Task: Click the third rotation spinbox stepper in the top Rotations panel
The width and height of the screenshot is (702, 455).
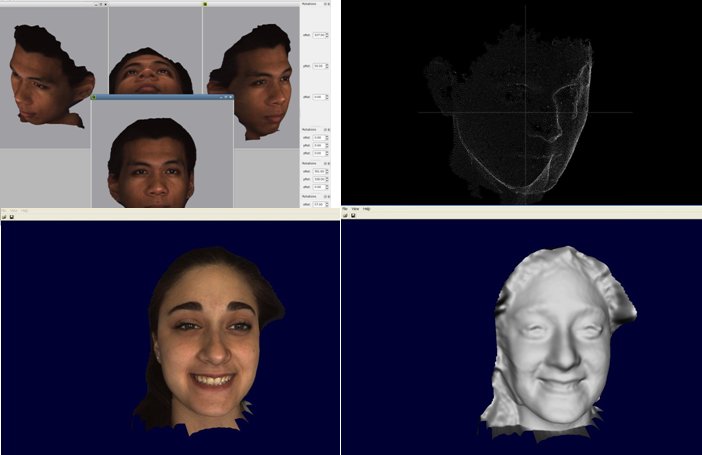Action: [x=327, y=96]
